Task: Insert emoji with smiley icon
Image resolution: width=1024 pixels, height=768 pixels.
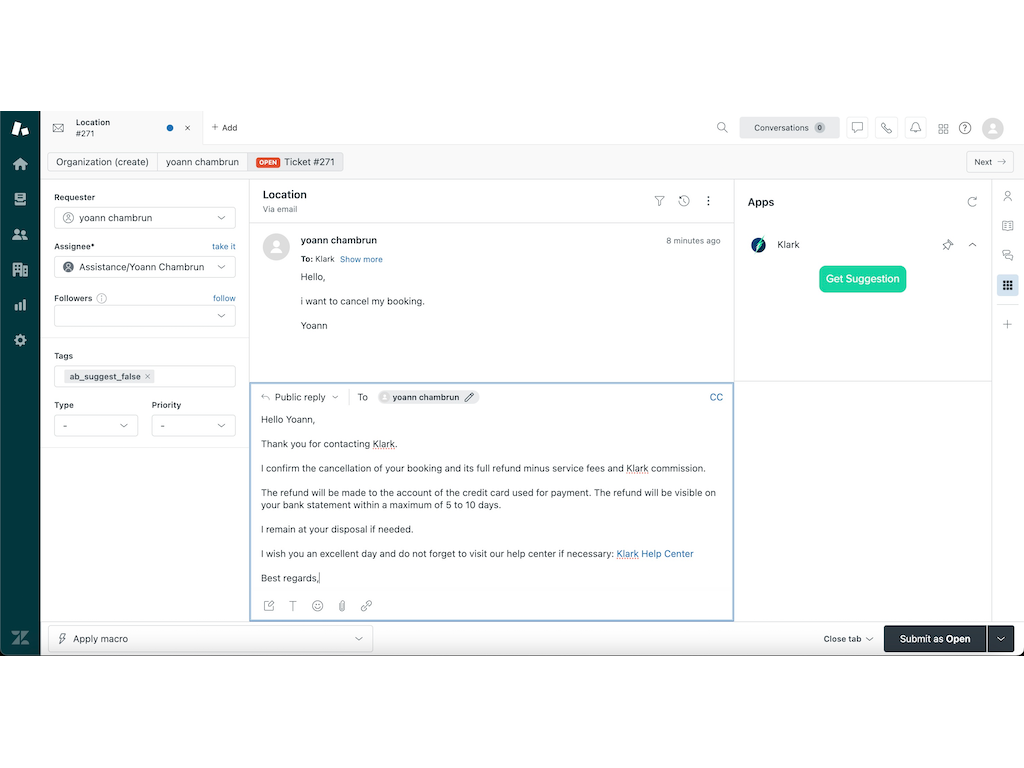Action: pos(317,606)
